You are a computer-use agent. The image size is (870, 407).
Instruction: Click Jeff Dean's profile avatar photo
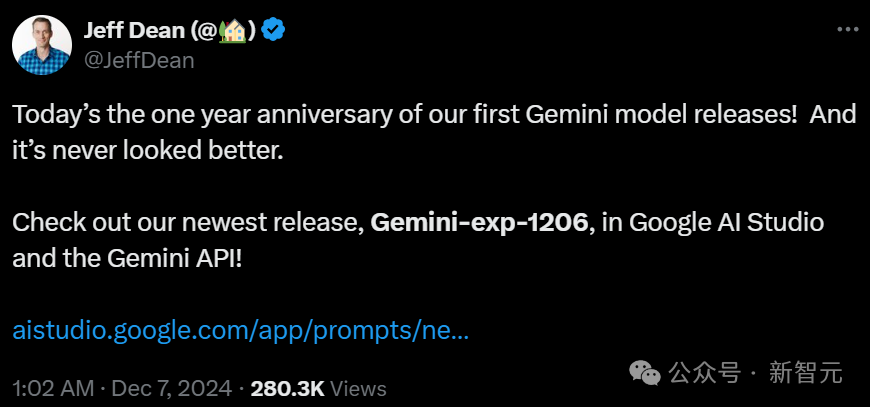[x=42, y=45]
